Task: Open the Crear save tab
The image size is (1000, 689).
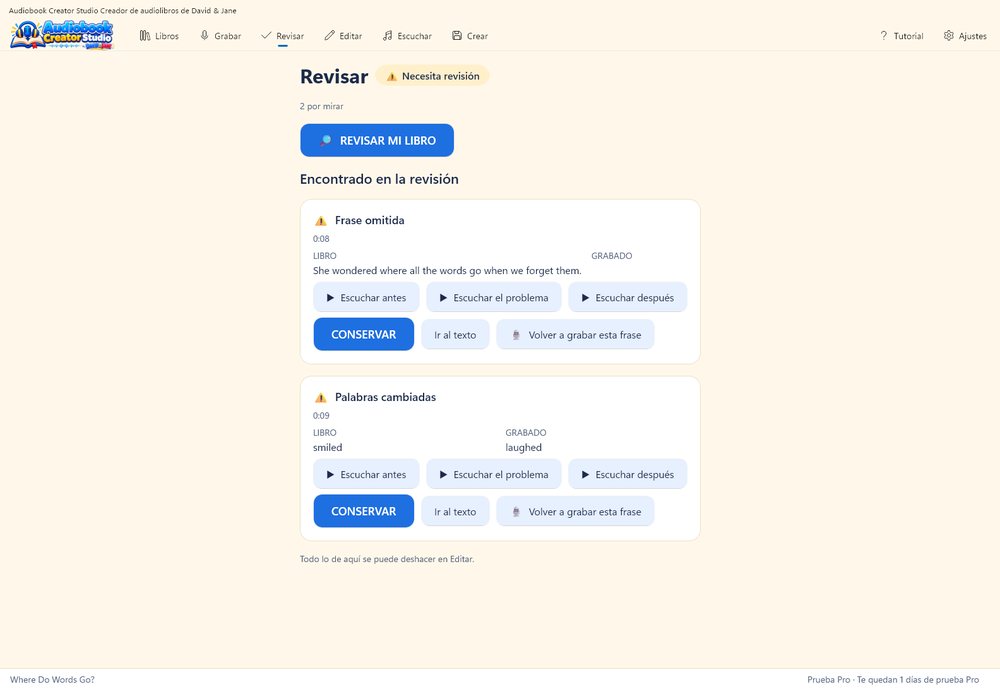Action: pos(470,36)
